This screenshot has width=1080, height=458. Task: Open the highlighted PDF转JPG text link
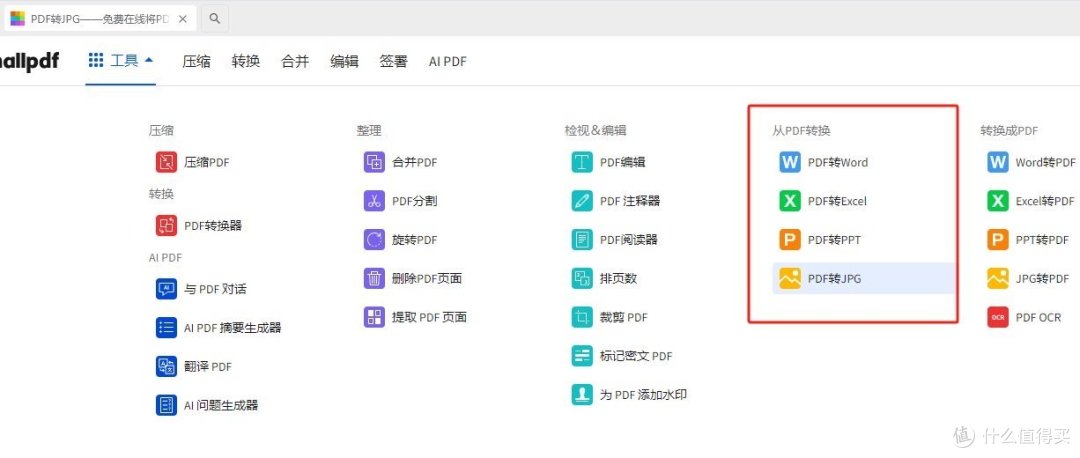point(834,278)
